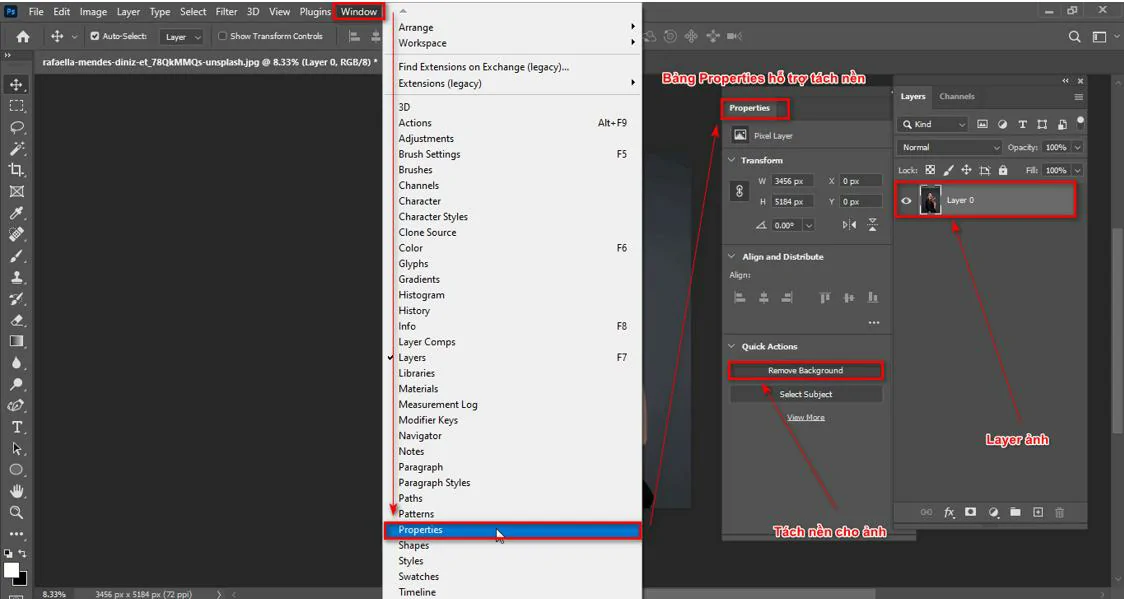Image resolution: width=1124 pixels, height=599 pixels.
Task: Select the Zoom tool
Action: point(15,512)
